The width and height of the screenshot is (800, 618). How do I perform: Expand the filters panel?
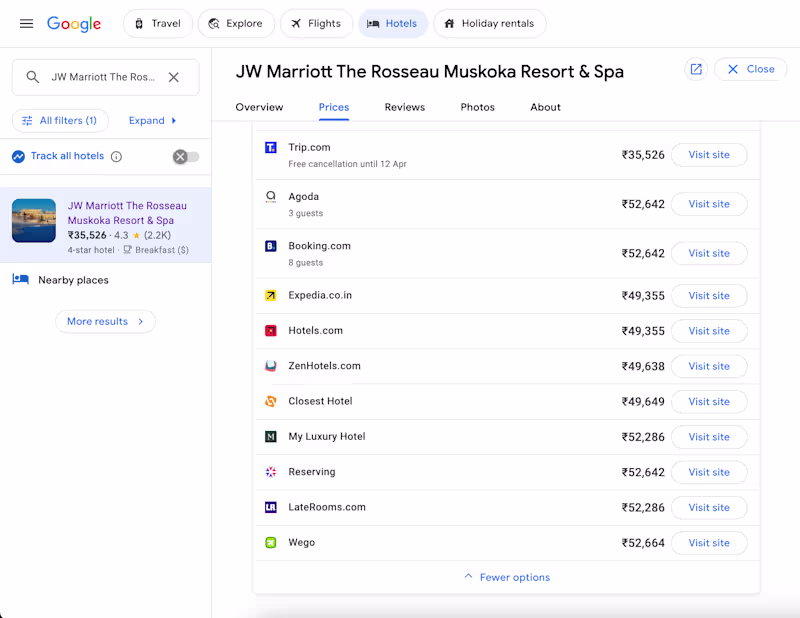click(147, 120)
